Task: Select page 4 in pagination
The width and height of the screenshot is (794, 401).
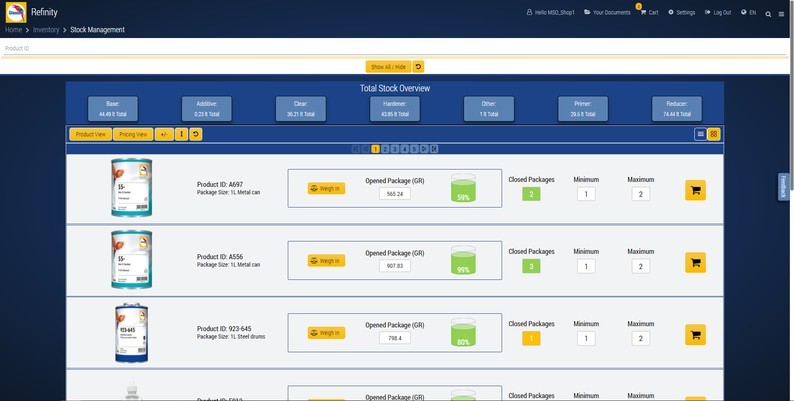Action: tap(405, 149)
